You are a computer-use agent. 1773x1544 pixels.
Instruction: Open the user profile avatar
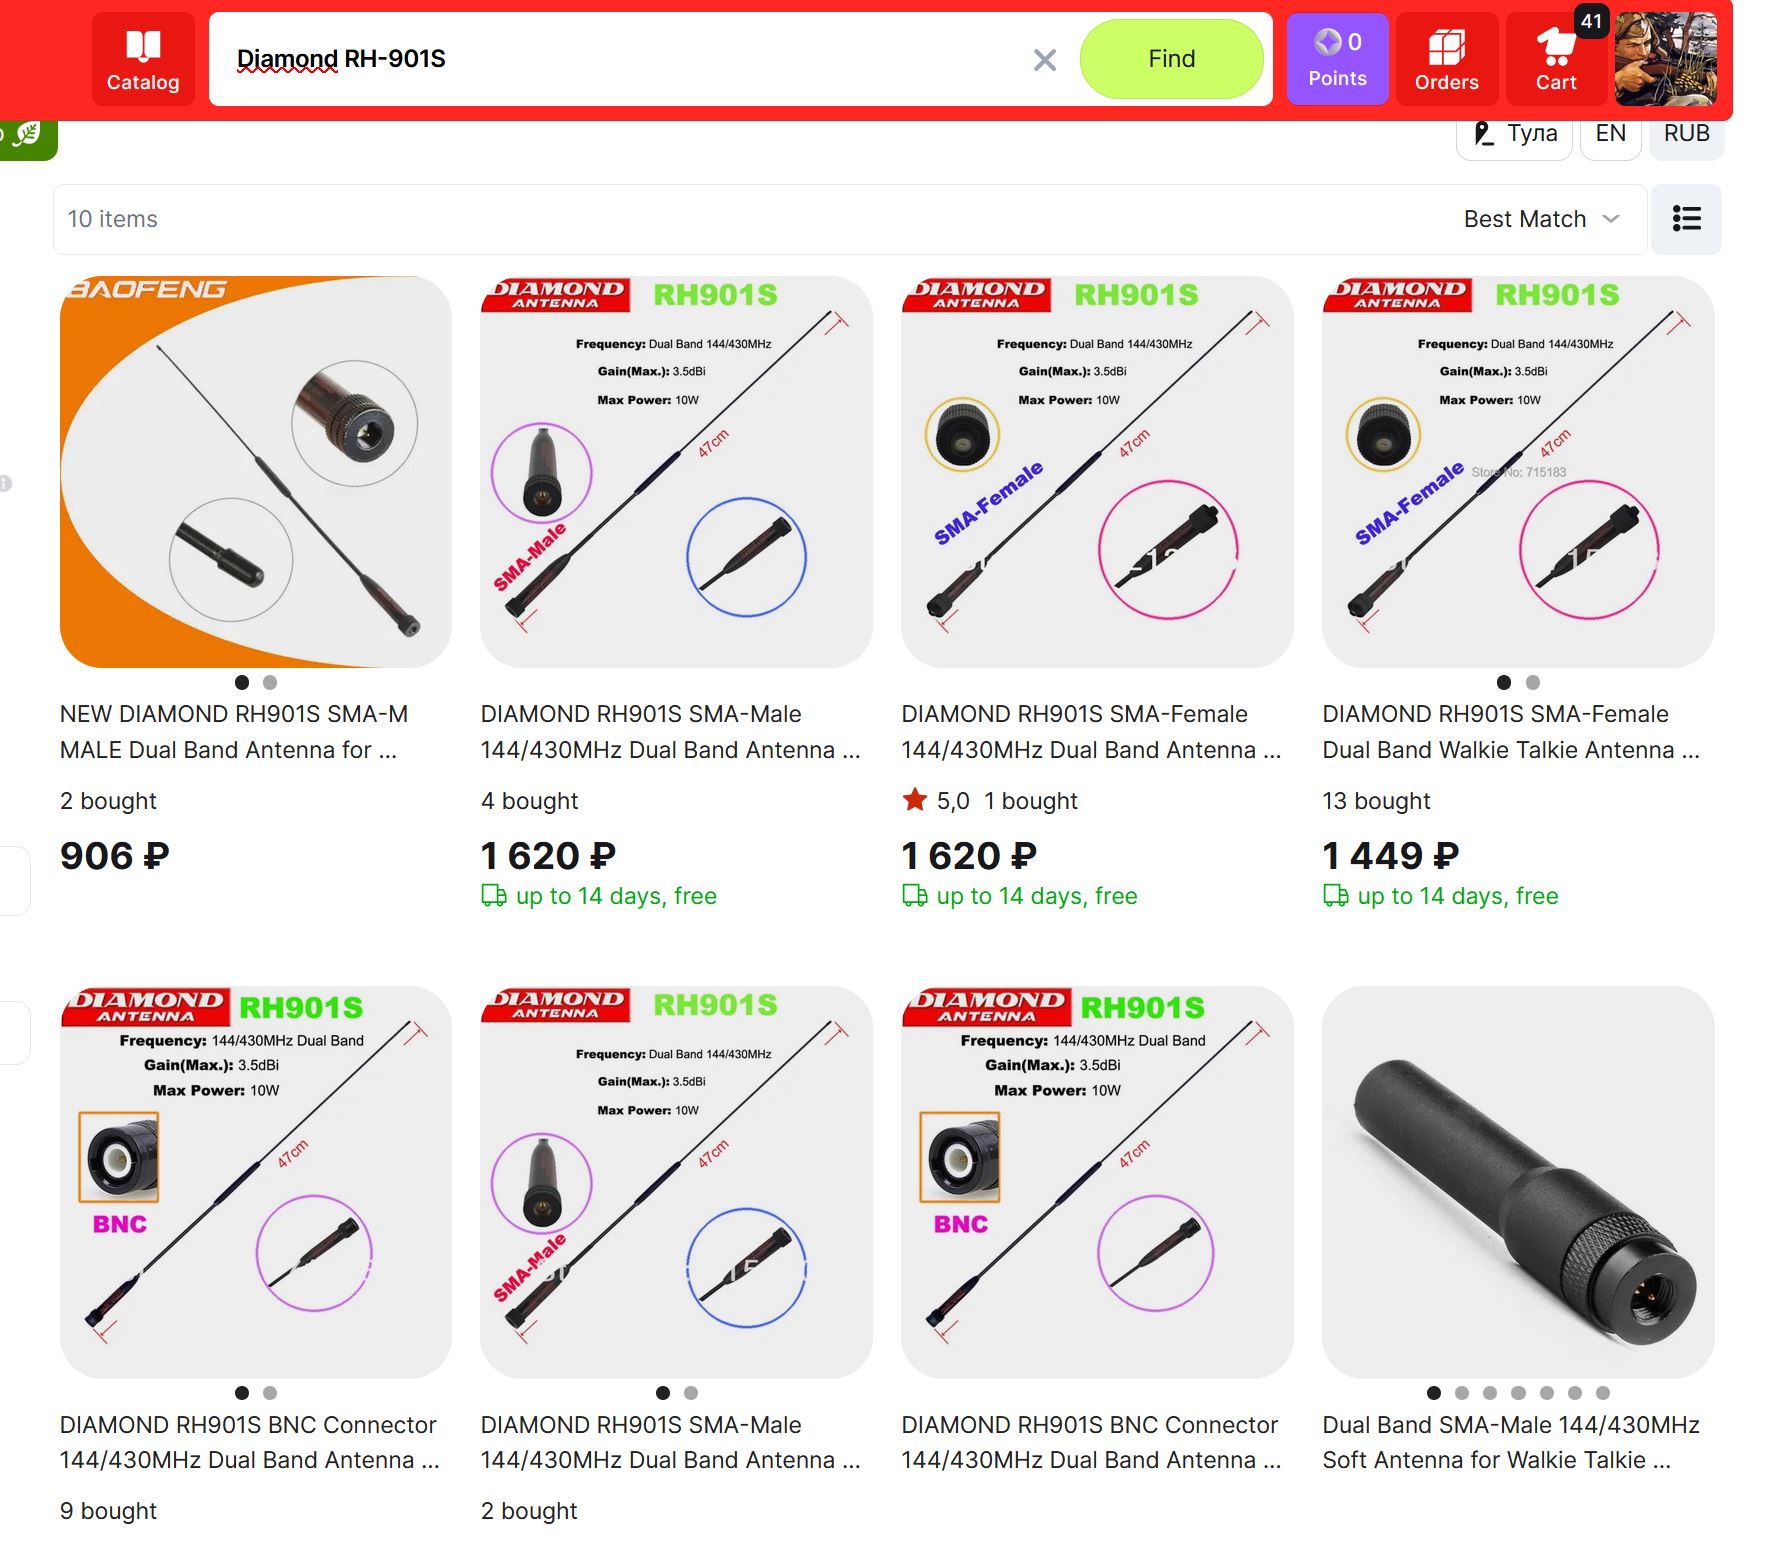[x=1665, y=59]
